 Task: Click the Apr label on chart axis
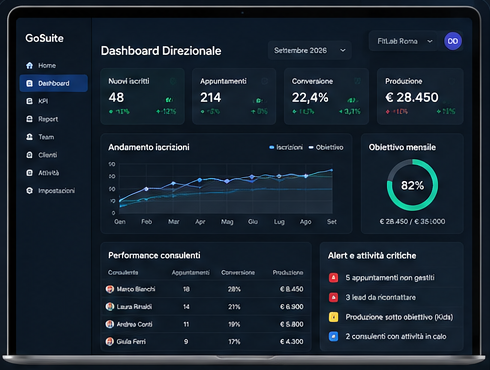(200, 222)
